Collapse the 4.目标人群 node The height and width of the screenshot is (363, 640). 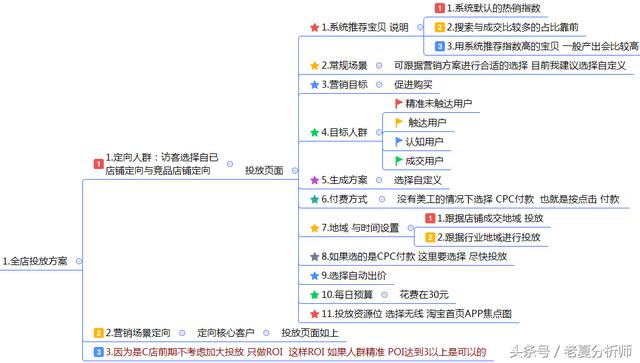point(378,132)
